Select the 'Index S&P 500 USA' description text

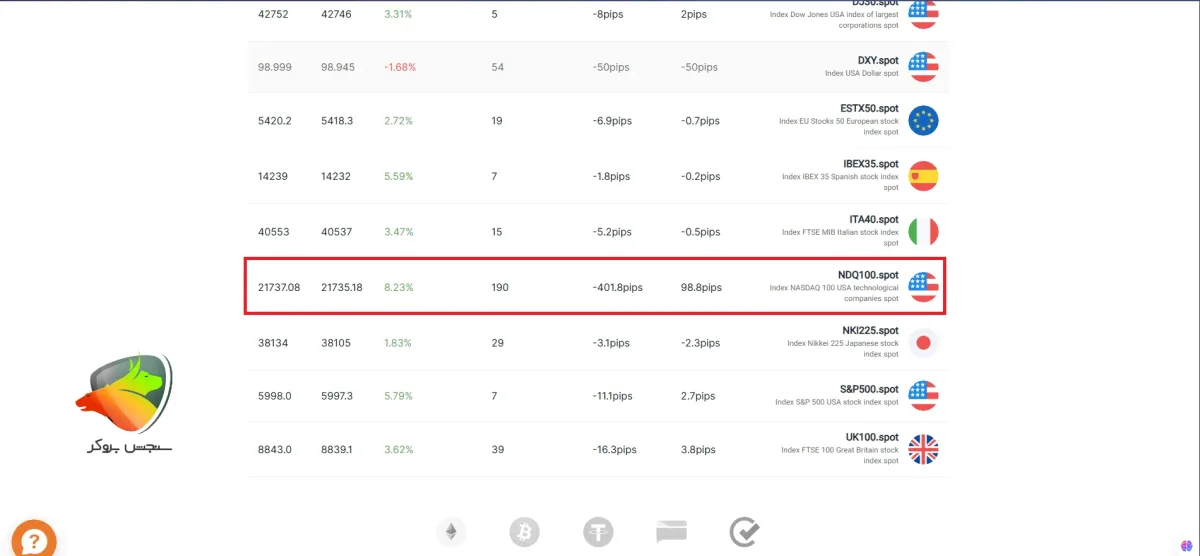(x=837, y=402)
